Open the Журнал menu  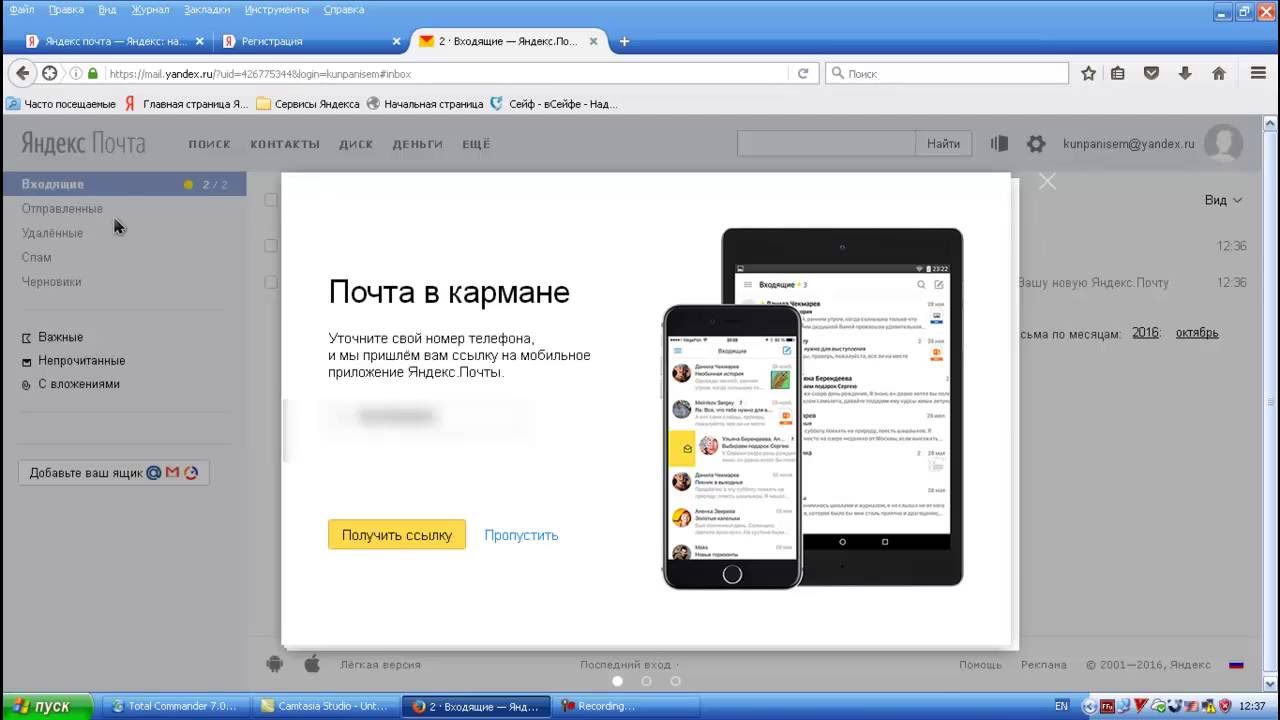[x=150, y=9]
